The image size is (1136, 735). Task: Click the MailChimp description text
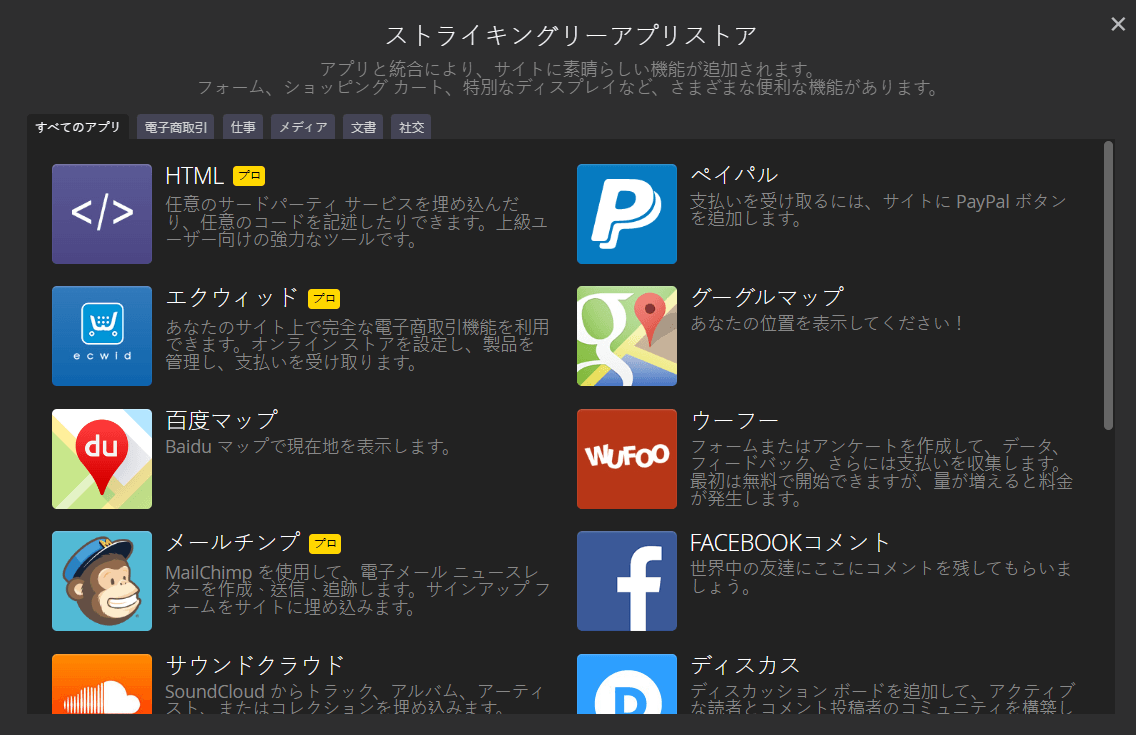click(x=358, y=589)
